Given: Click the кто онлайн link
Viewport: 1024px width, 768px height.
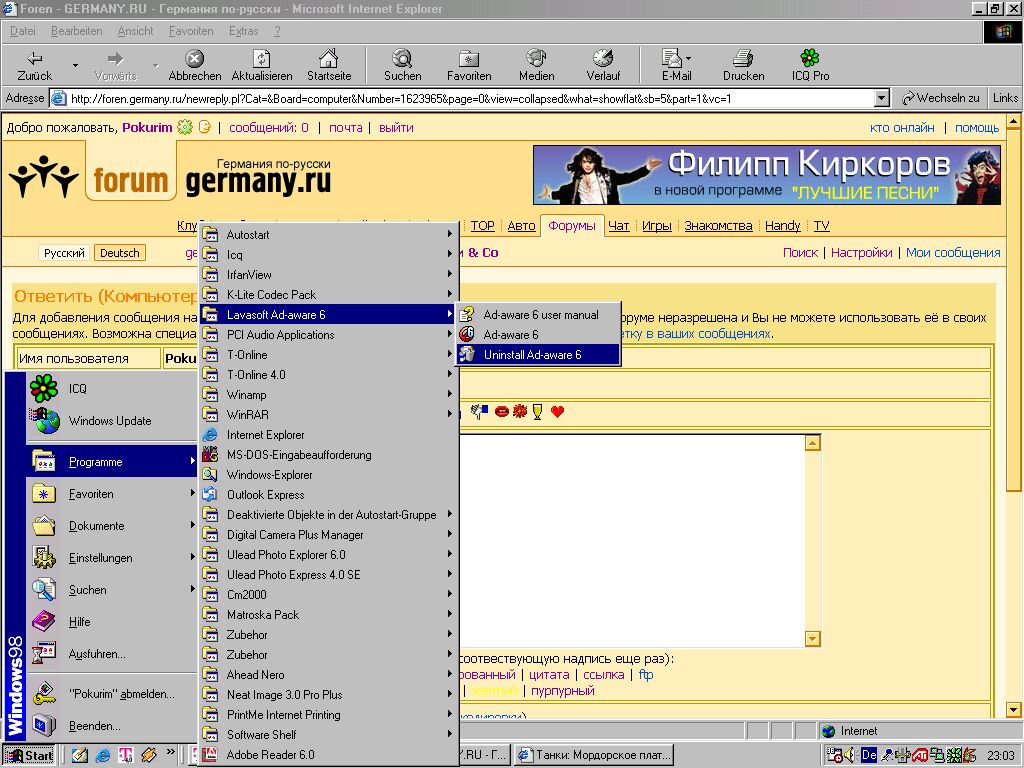Looking at the screenshot, I should 902,128.
